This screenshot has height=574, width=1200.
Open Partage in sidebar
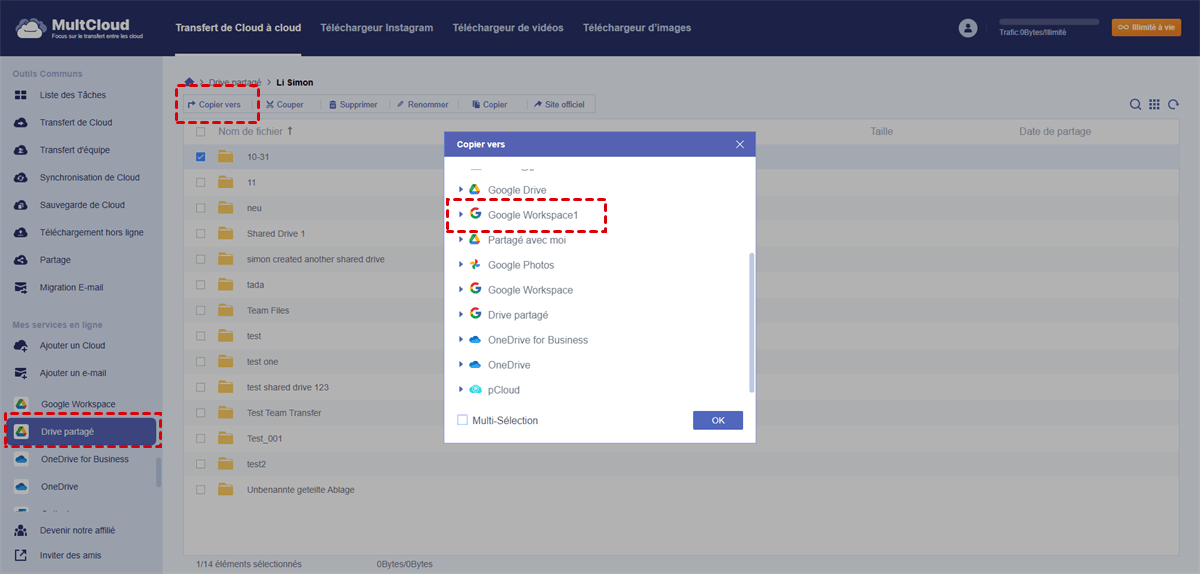(55, 260)
